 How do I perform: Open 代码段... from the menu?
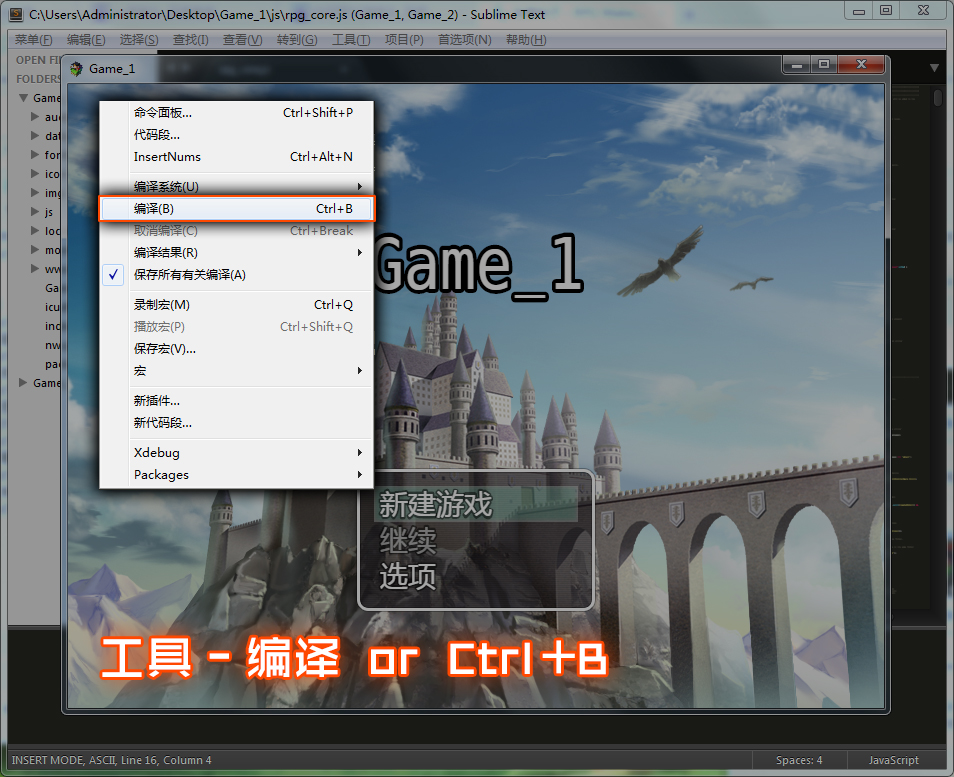point(237,134)
